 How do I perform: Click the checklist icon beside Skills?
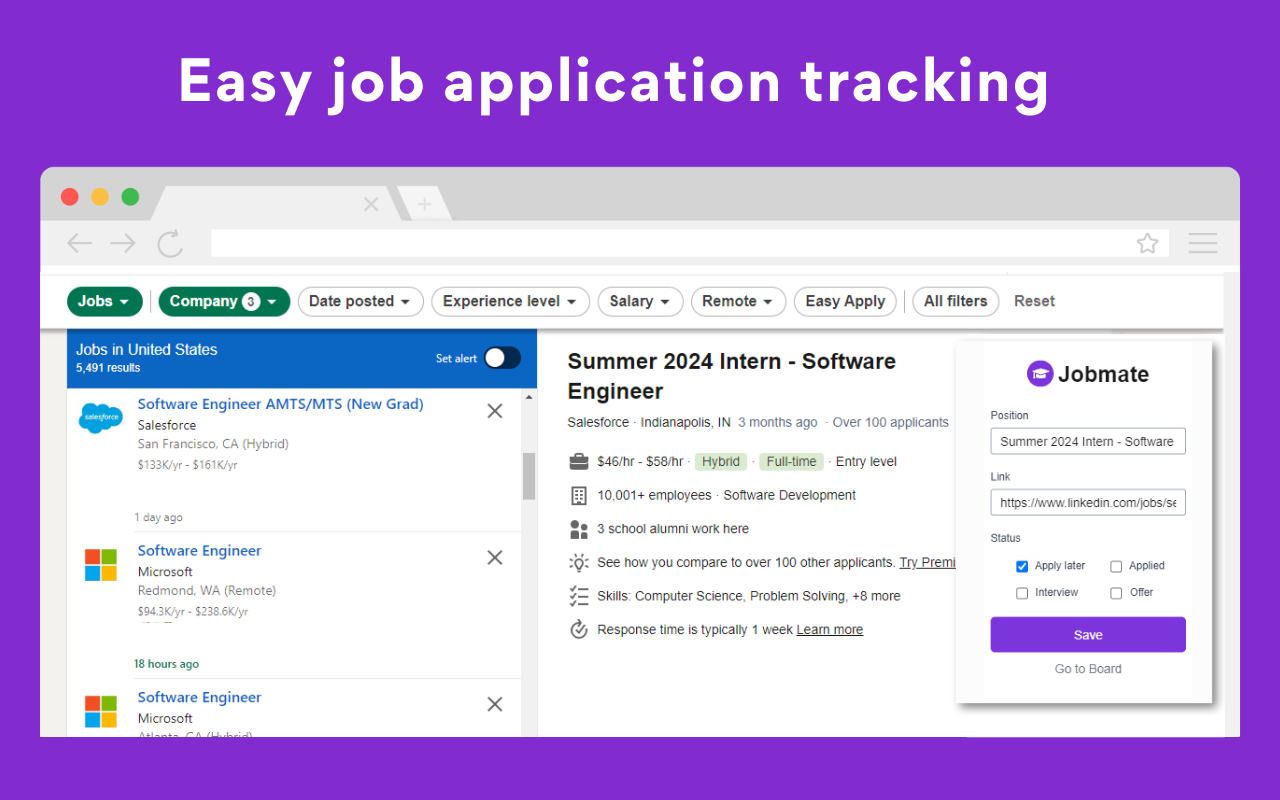(578, 596)
